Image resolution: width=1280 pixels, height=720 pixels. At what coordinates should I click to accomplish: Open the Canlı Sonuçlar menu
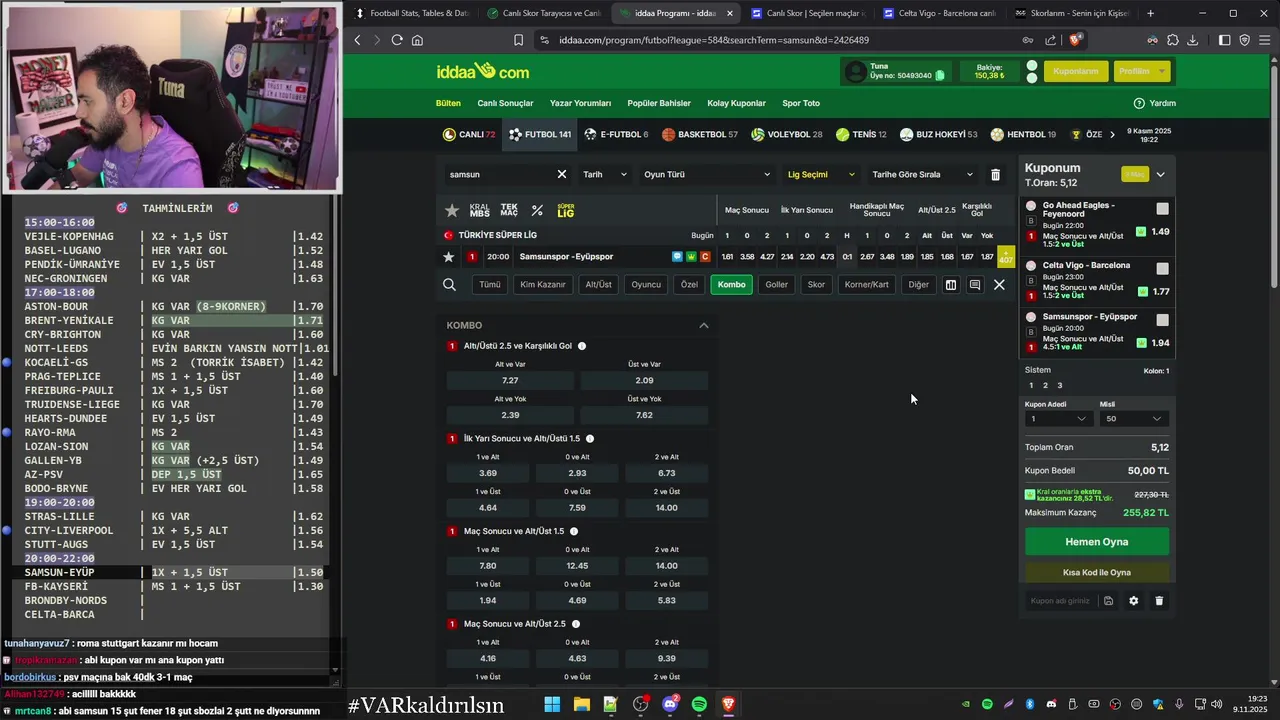click(x=505, y=103)
